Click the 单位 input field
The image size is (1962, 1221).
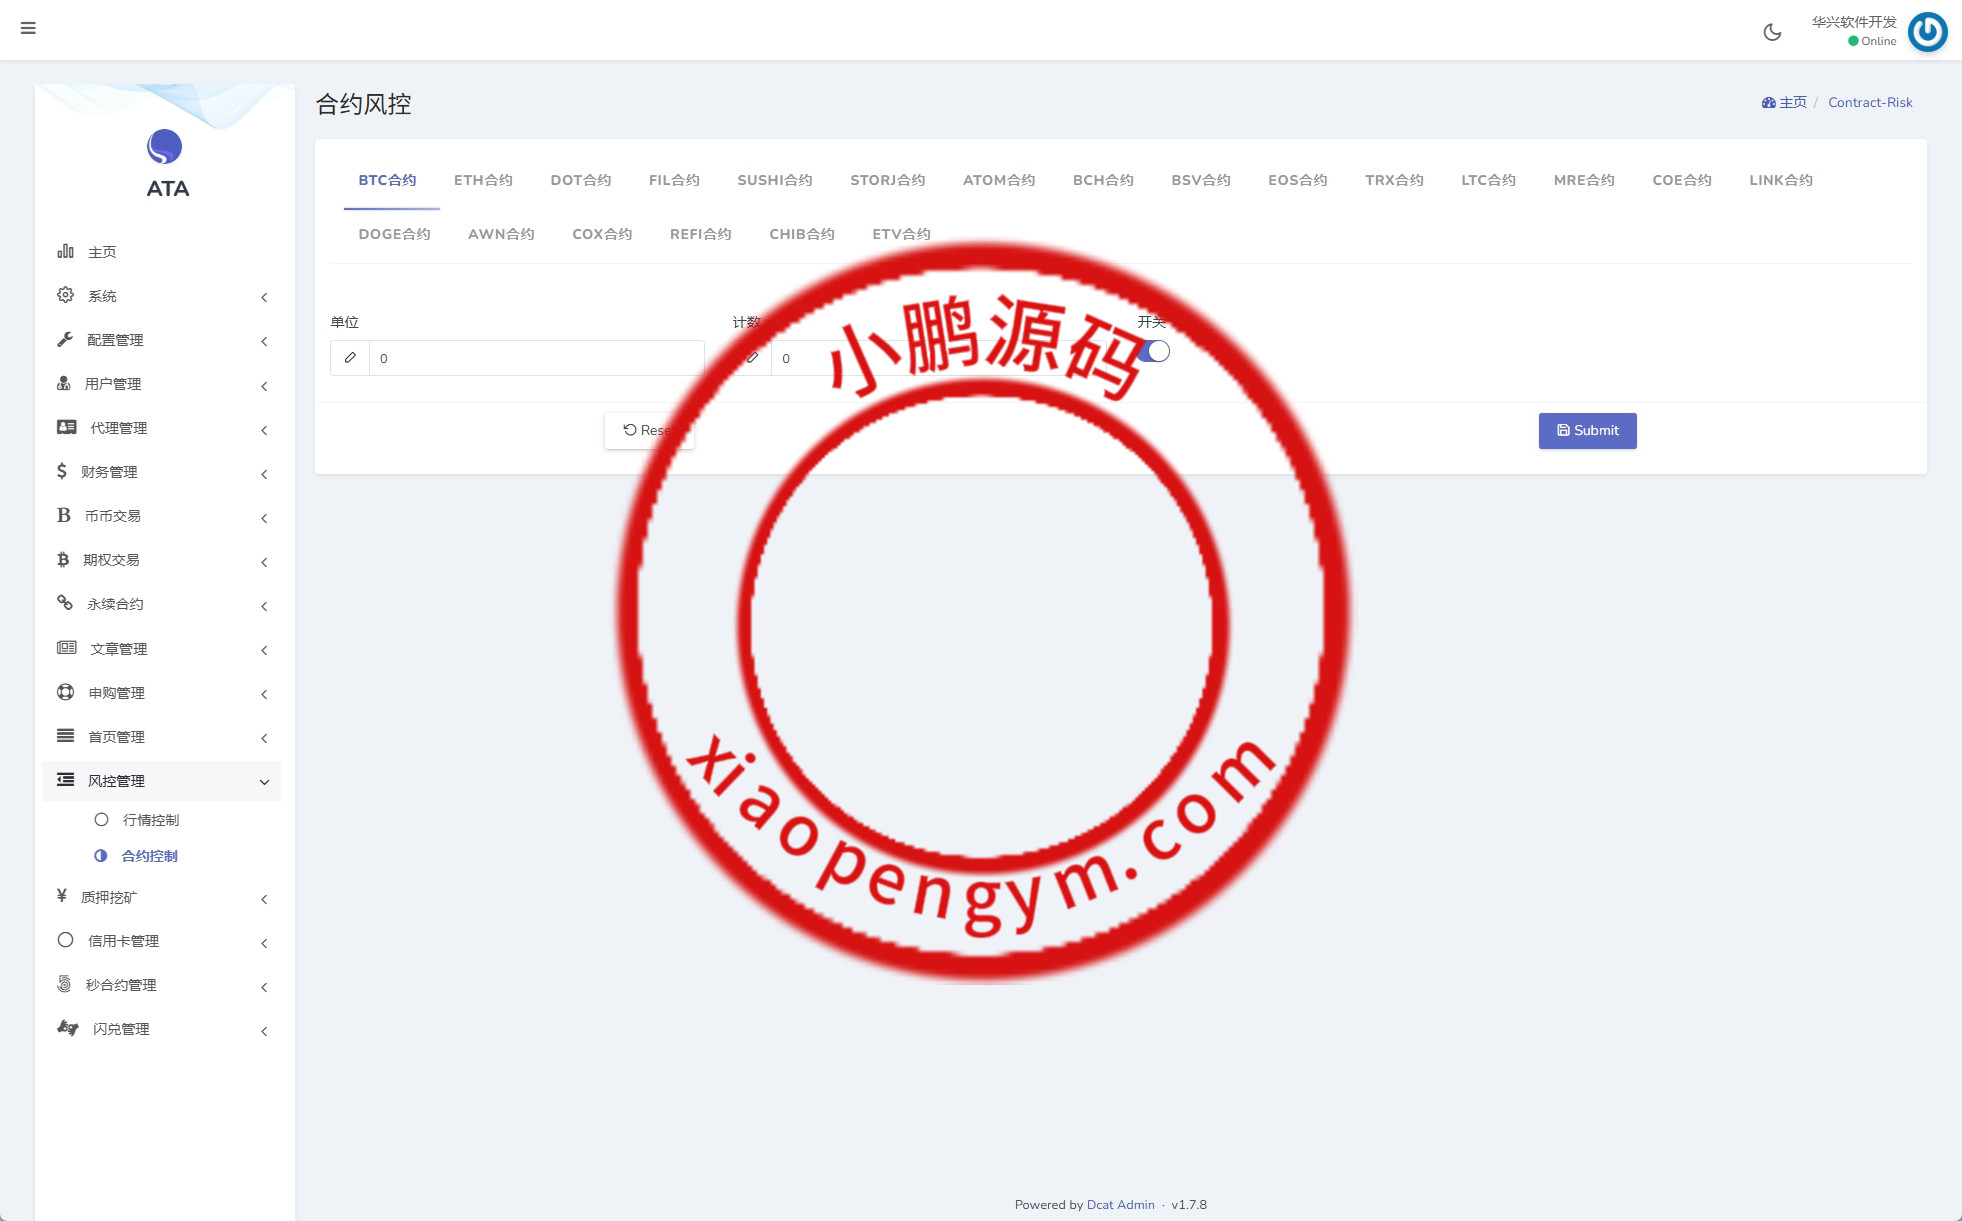(x=536, y=358)
